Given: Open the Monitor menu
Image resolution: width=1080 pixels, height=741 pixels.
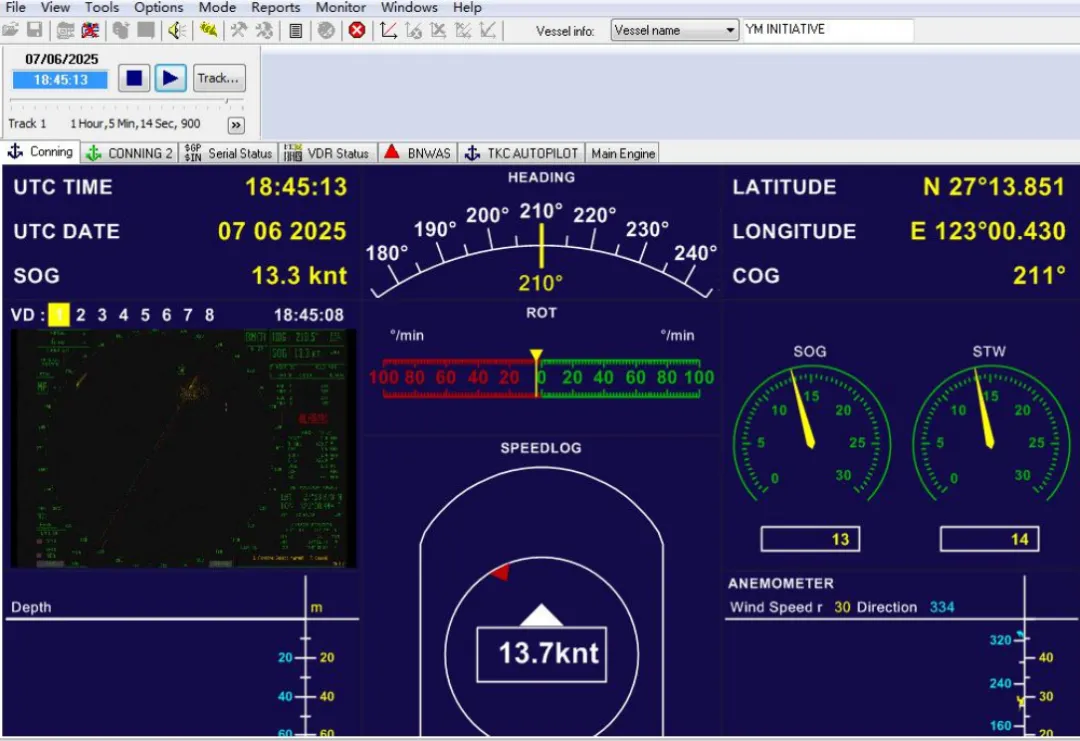Looking at the screenshot, I should [x=340, y=8].
